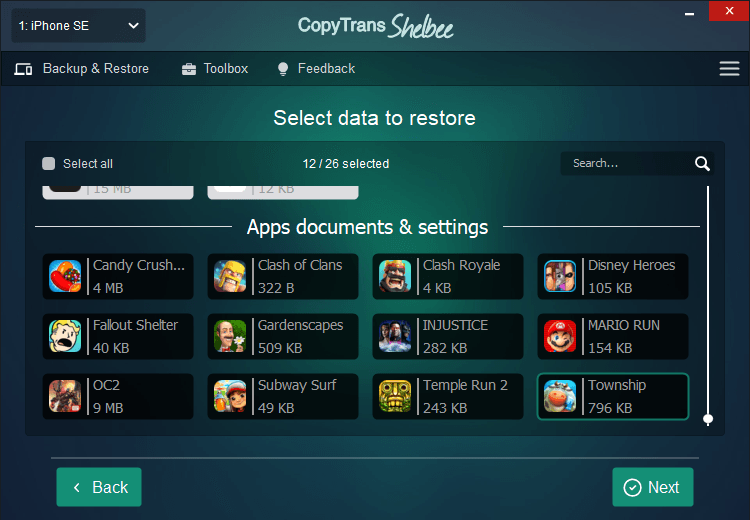The width and height of the screenshot is (750, 520).
Task: Select the Gardenscapes name label
Action: coord(300,325)
